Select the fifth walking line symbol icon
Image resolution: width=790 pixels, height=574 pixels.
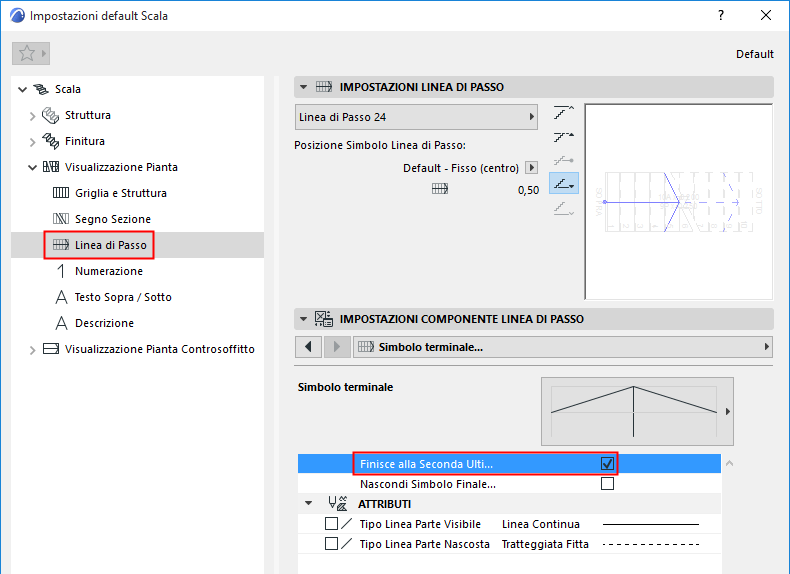pos(564,208)
